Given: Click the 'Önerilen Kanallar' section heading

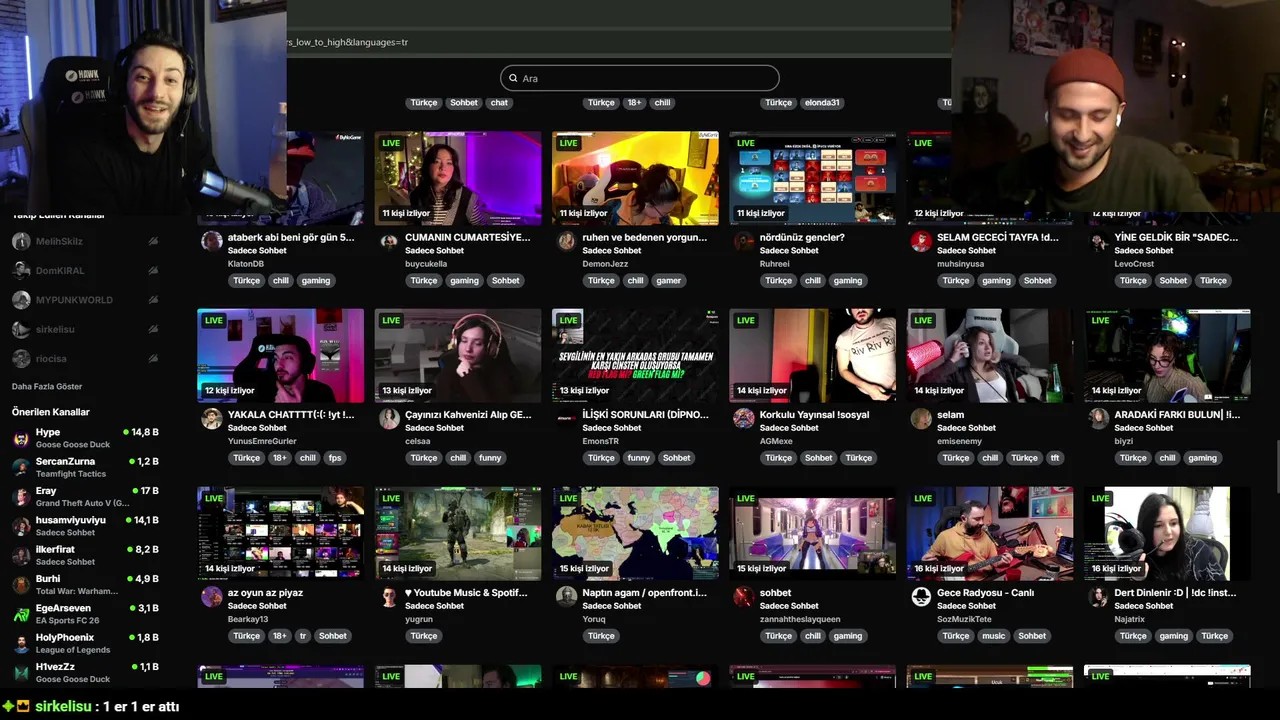Looking at the screenshot, I should coord(51,412).
